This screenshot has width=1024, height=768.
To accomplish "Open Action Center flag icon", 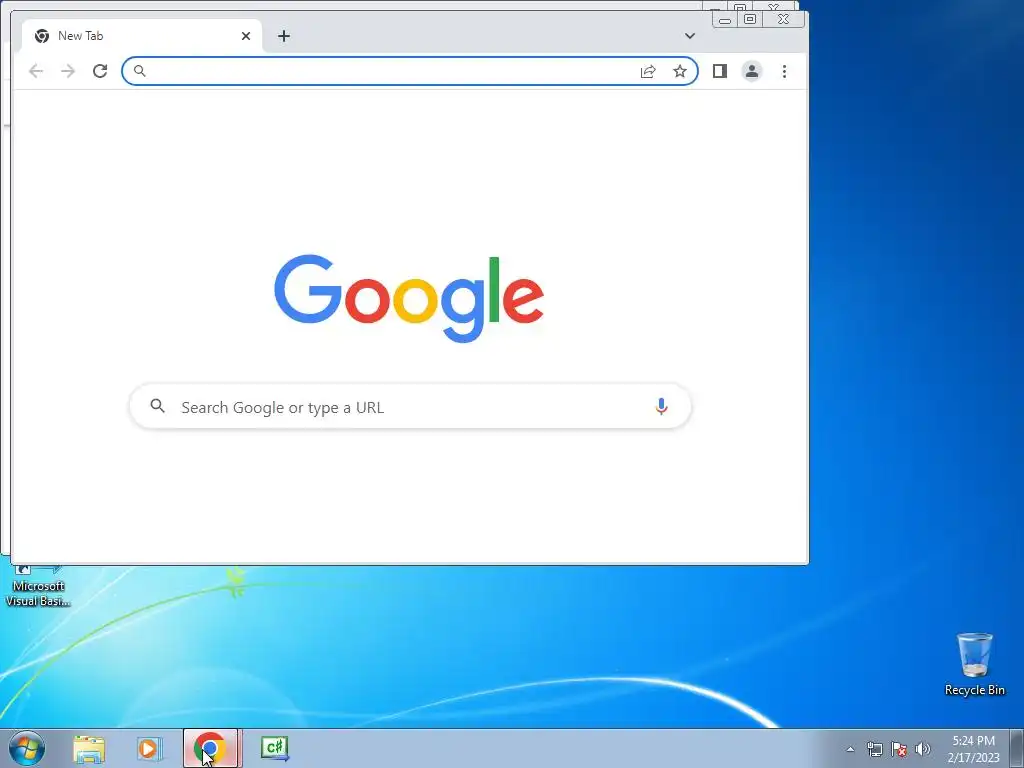I will tap(899, 749).
